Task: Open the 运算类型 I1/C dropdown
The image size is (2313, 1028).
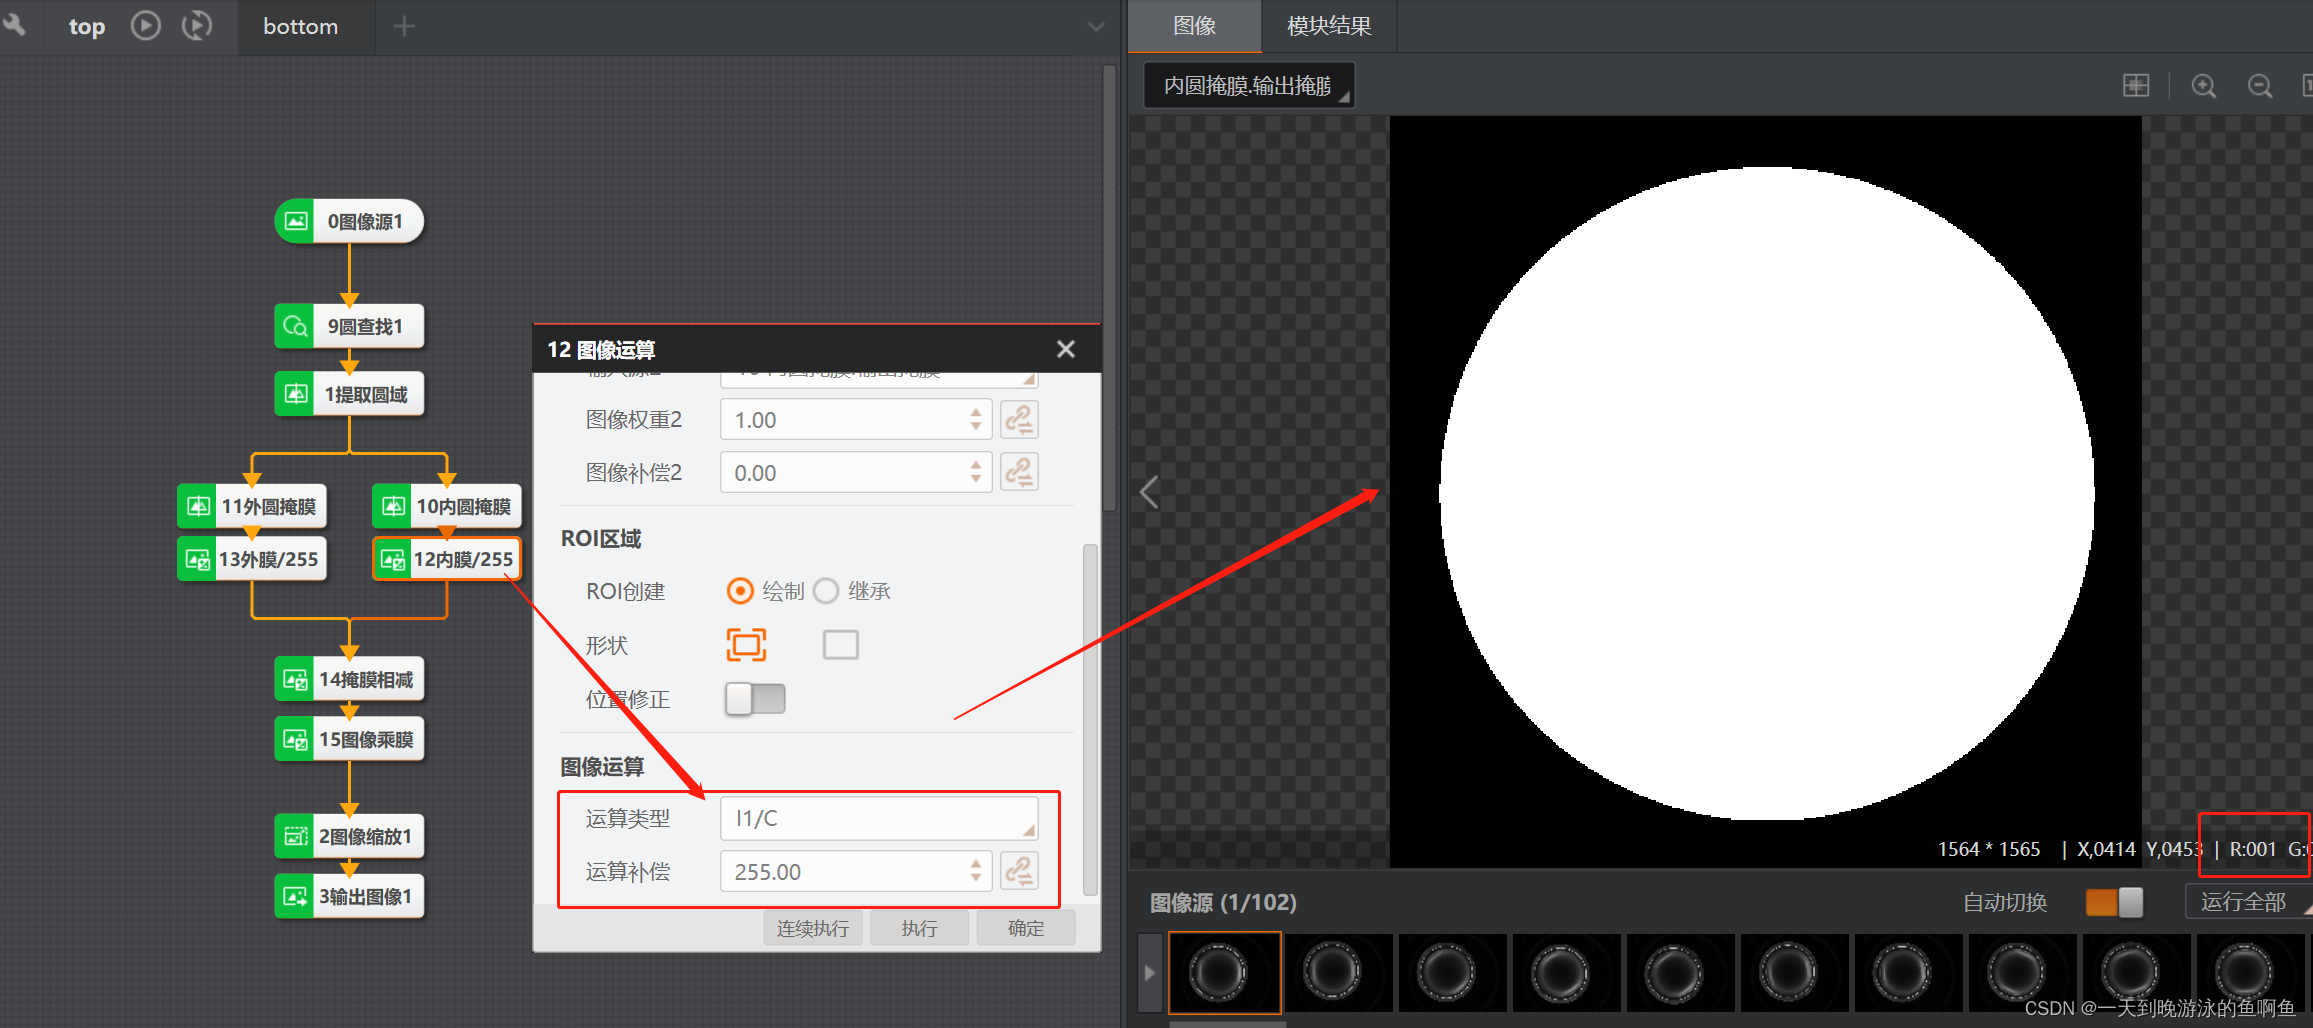Action: click(x=879, y=818)
